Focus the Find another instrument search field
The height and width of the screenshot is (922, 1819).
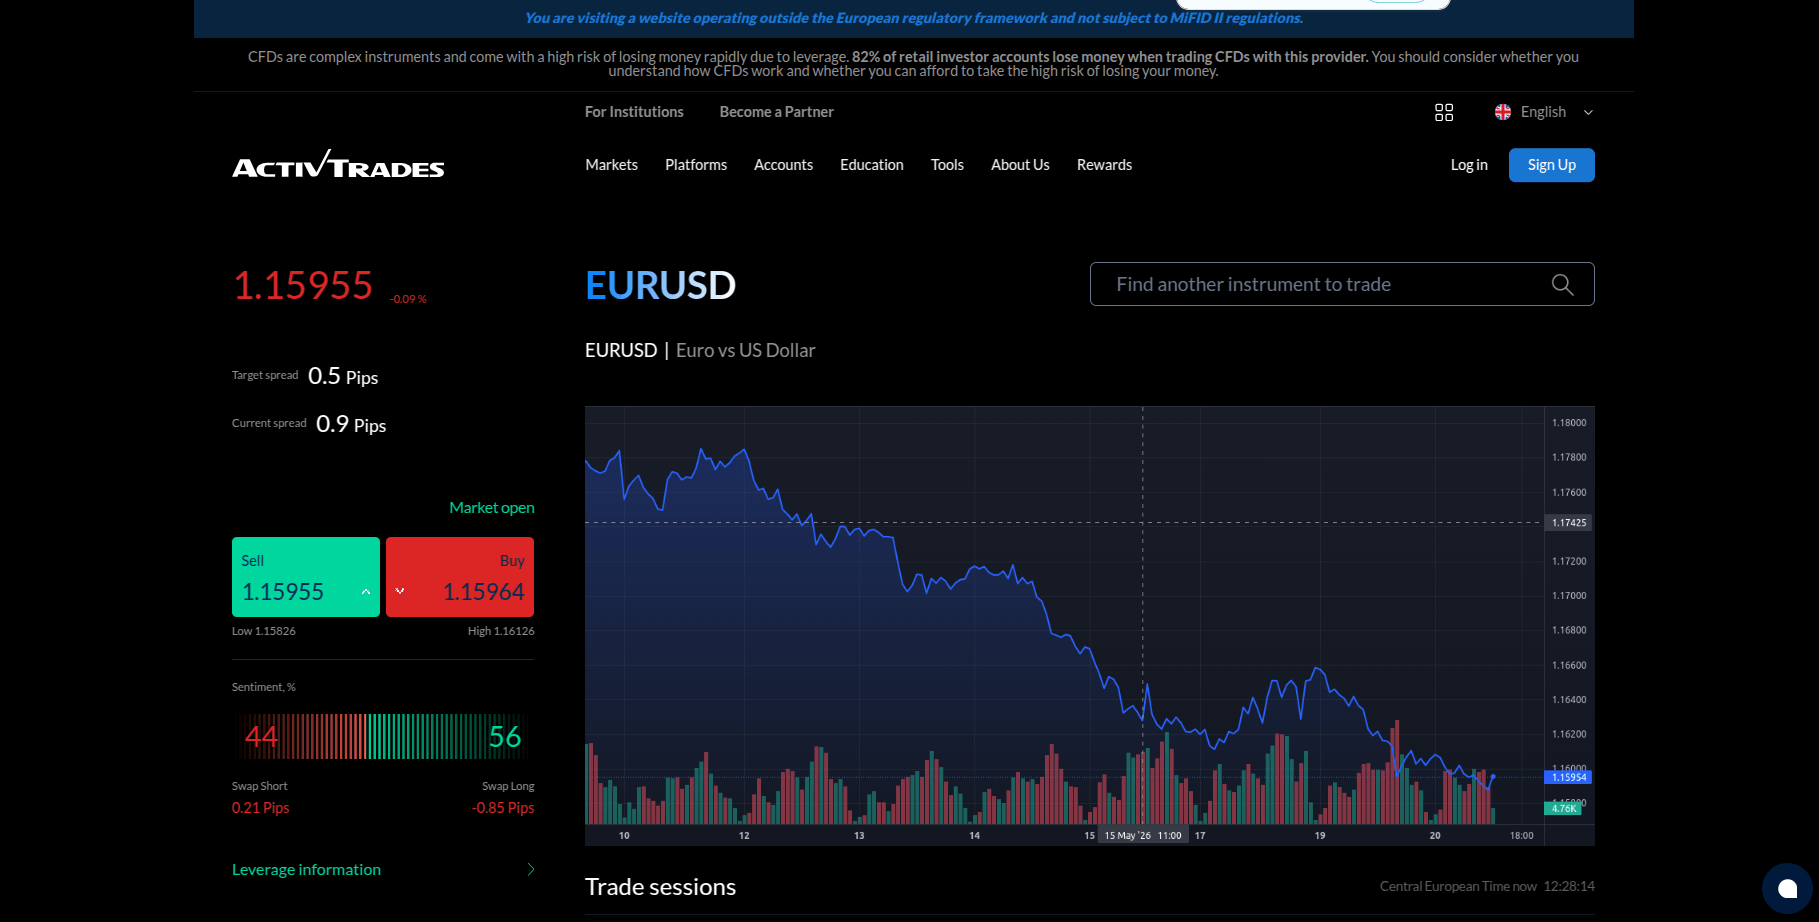tap(1342, 284)
